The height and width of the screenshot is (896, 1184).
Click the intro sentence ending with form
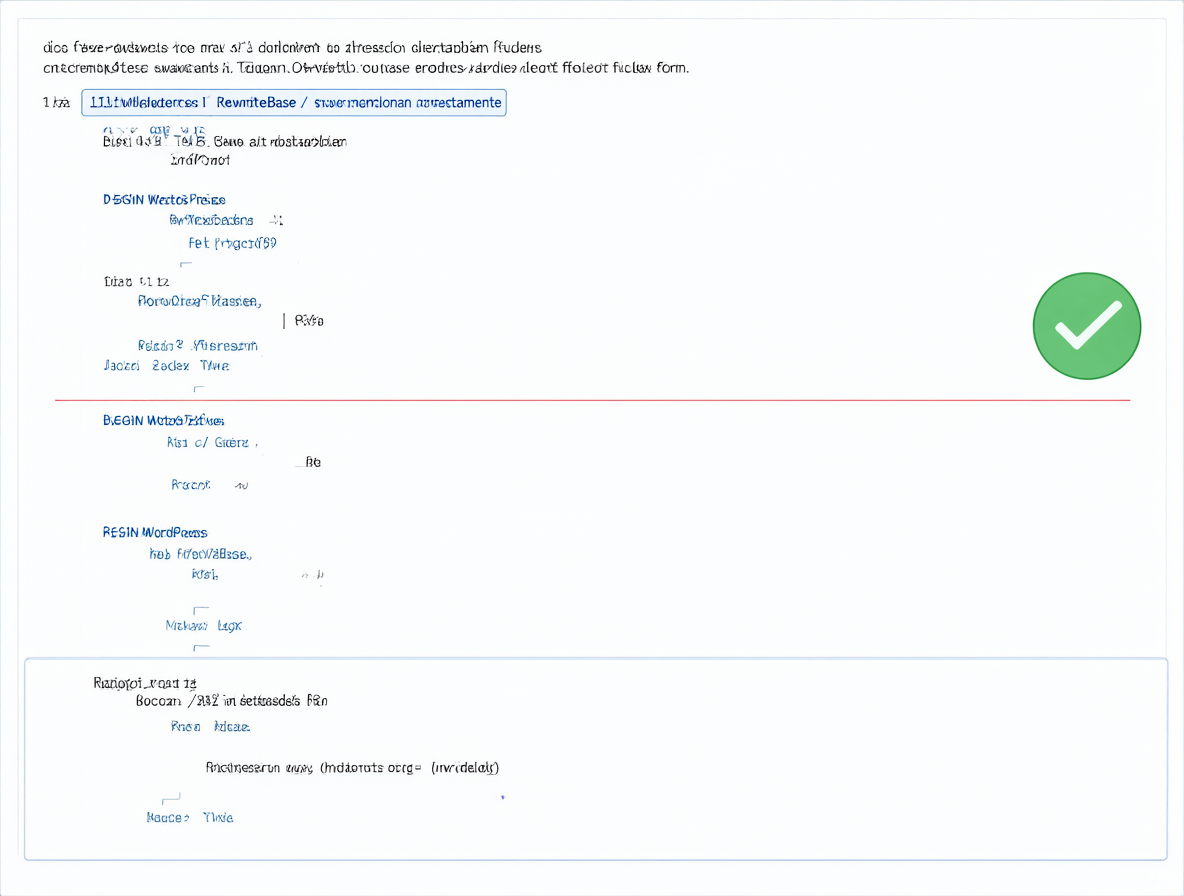pos(366,68)
